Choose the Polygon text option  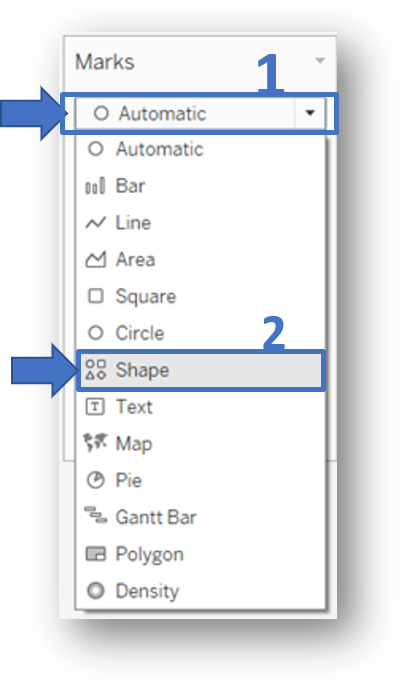[149, 555]
